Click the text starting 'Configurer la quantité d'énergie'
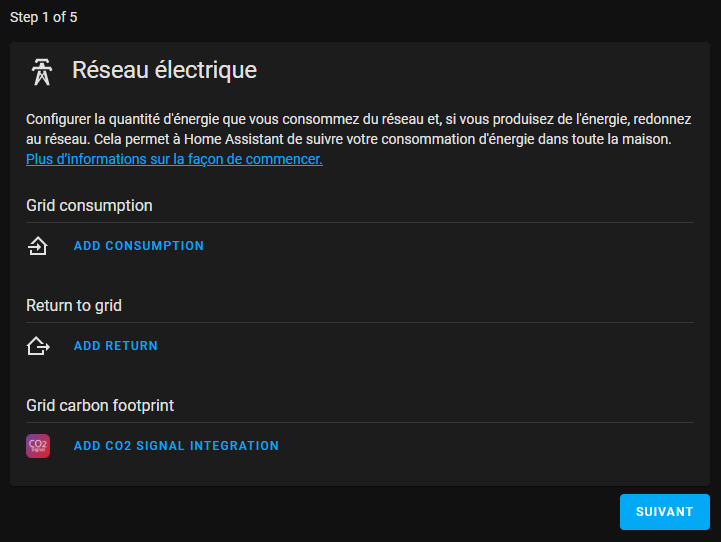Image resolution: width=721 pixels, height=542 pixels. [x=359, y=129]
